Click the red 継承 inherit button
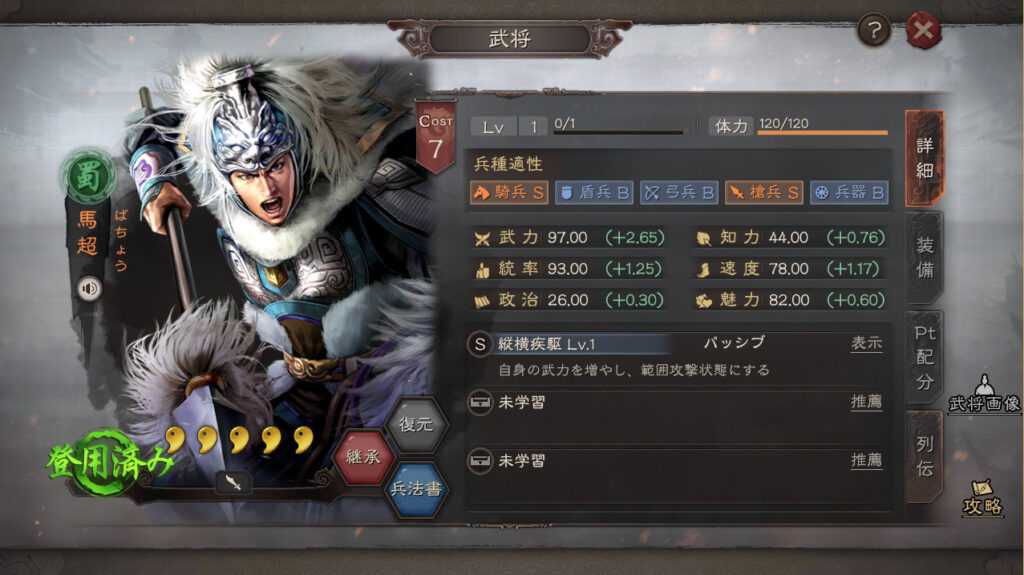 (363, 457)
